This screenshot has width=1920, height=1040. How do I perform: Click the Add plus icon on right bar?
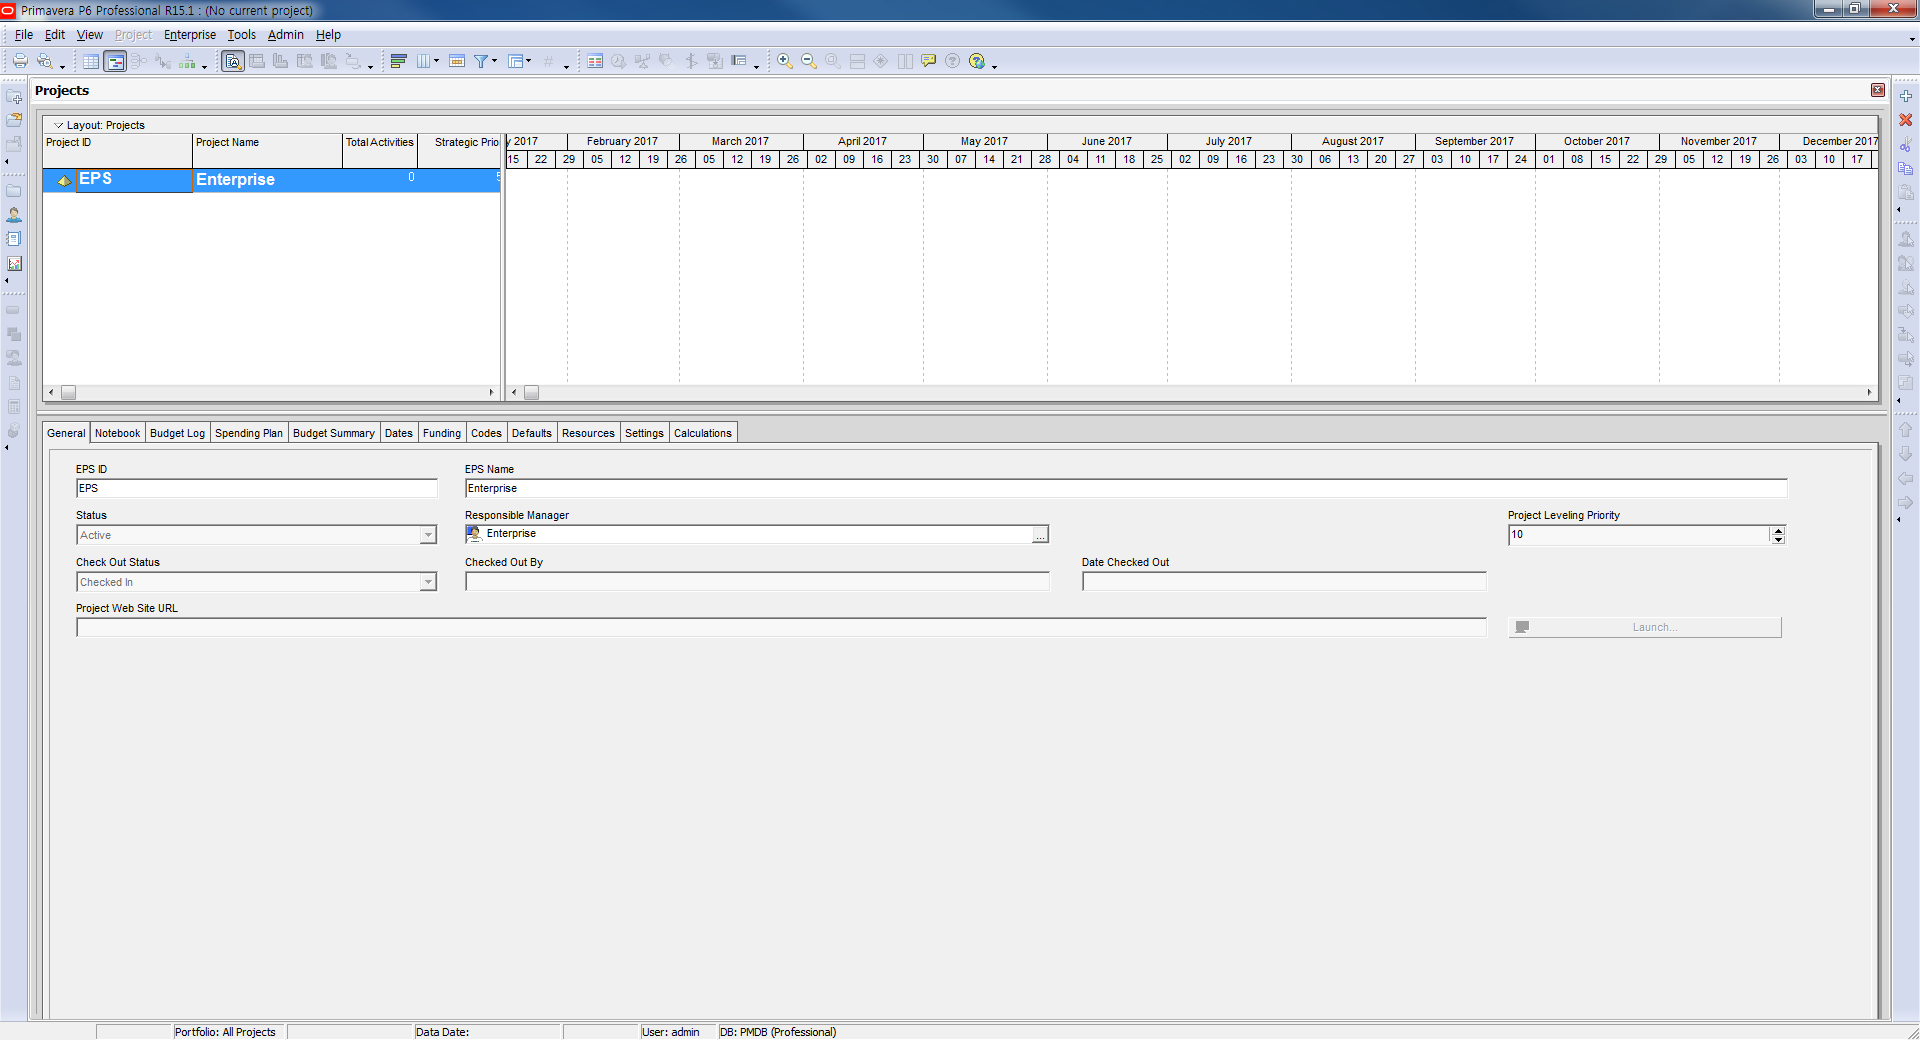pyautogui.click(x=1906, y=96)
